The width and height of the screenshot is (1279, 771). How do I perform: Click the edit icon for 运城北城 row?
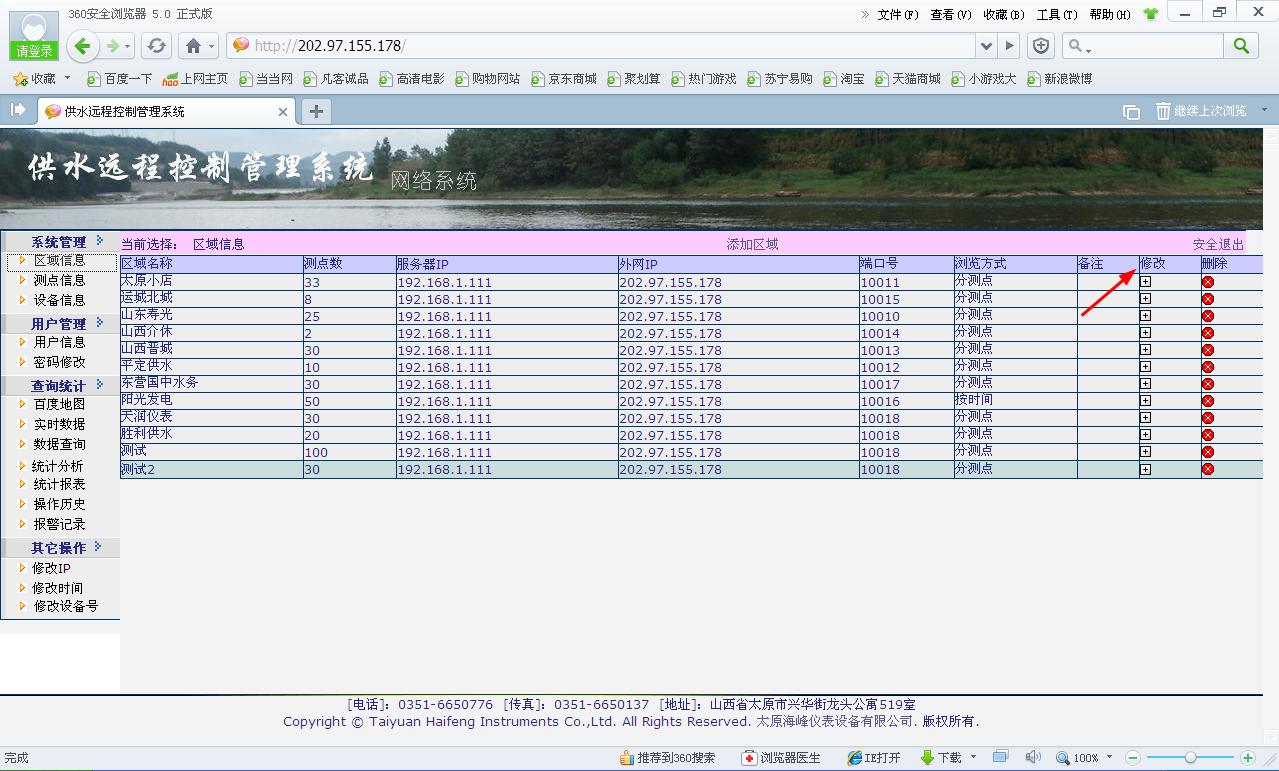1145,299
